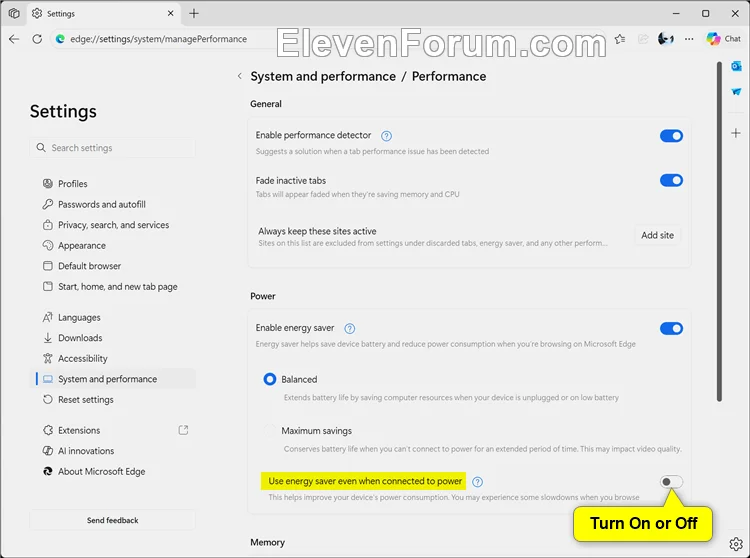This screenshot has height=558, width=750.
Task: Click help icon beside performance detector
Action: pos(386,136)
